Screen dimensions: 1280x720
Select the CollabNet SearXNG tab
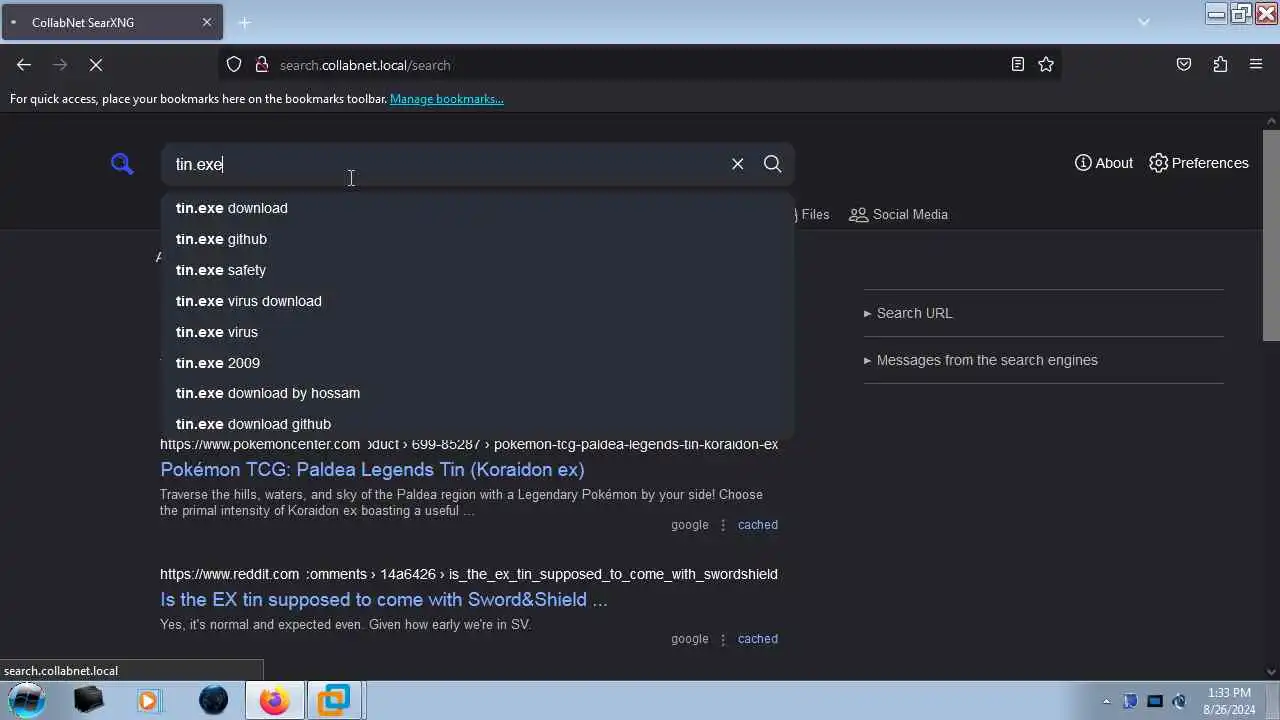[x=110, y=22]
